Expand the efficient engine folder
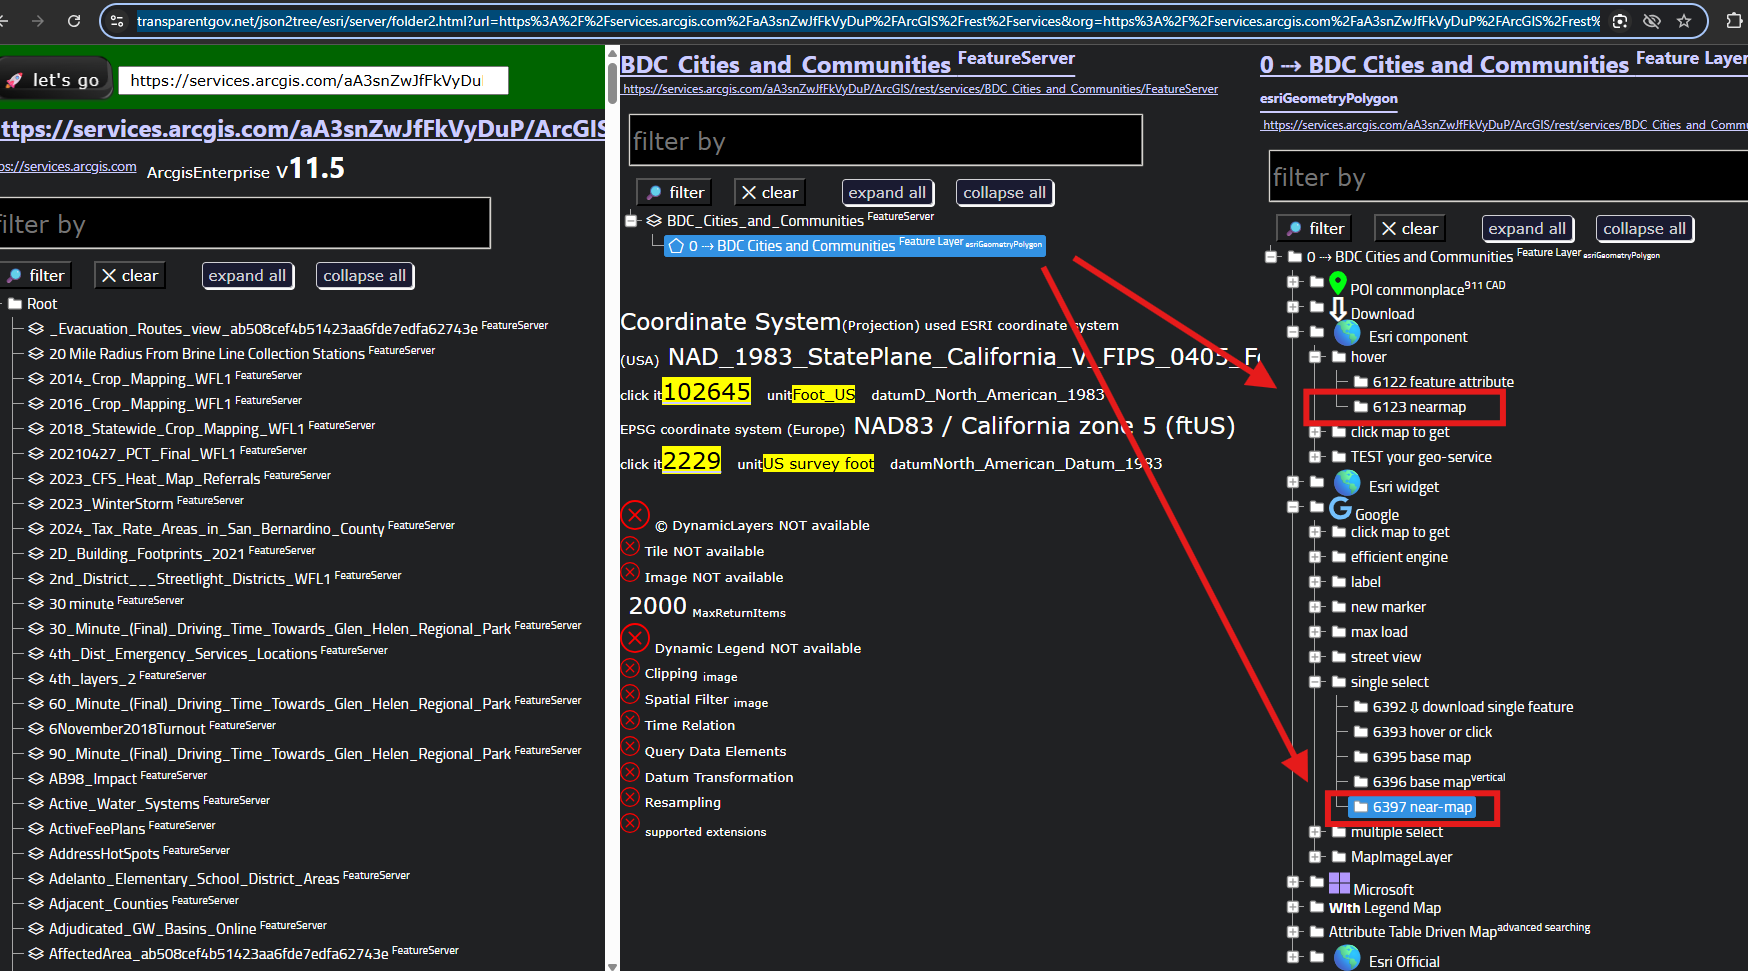This screenshot has height=971, width=1748. tap(1315, 557)
